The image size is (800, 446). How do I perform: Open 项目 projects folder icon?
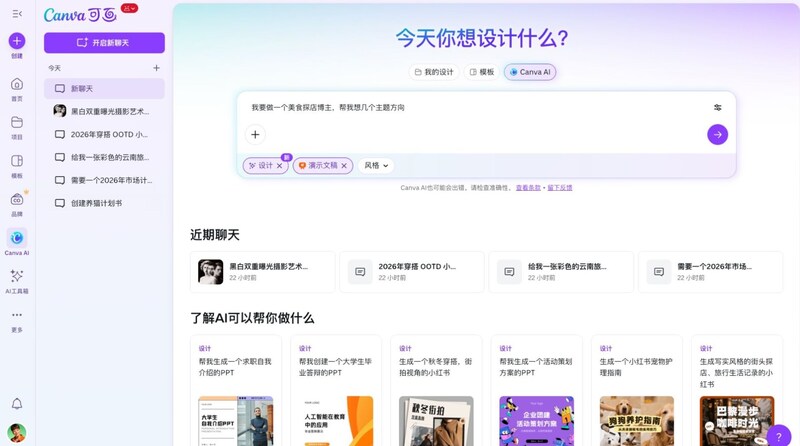17,122
